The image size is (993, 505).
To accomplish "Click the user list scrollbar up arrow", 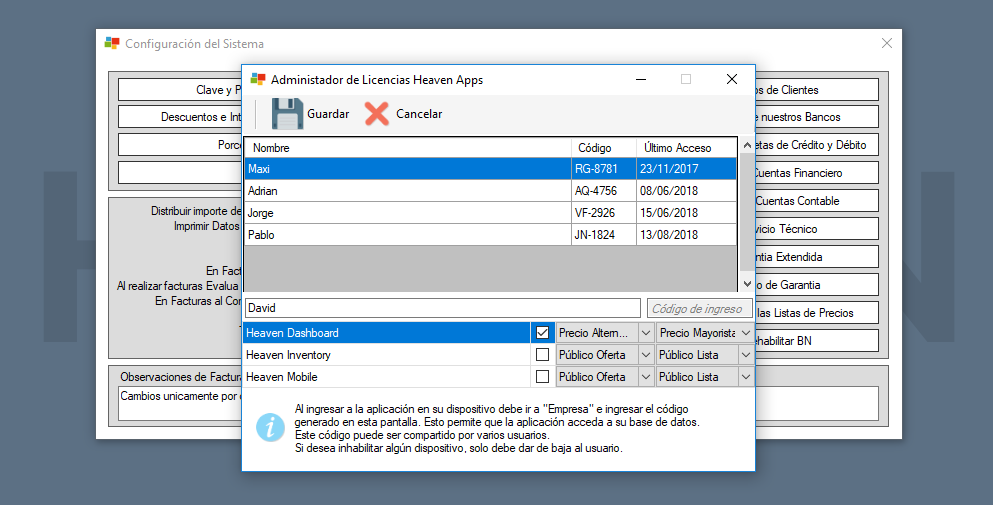I will (x=747, y=145).
